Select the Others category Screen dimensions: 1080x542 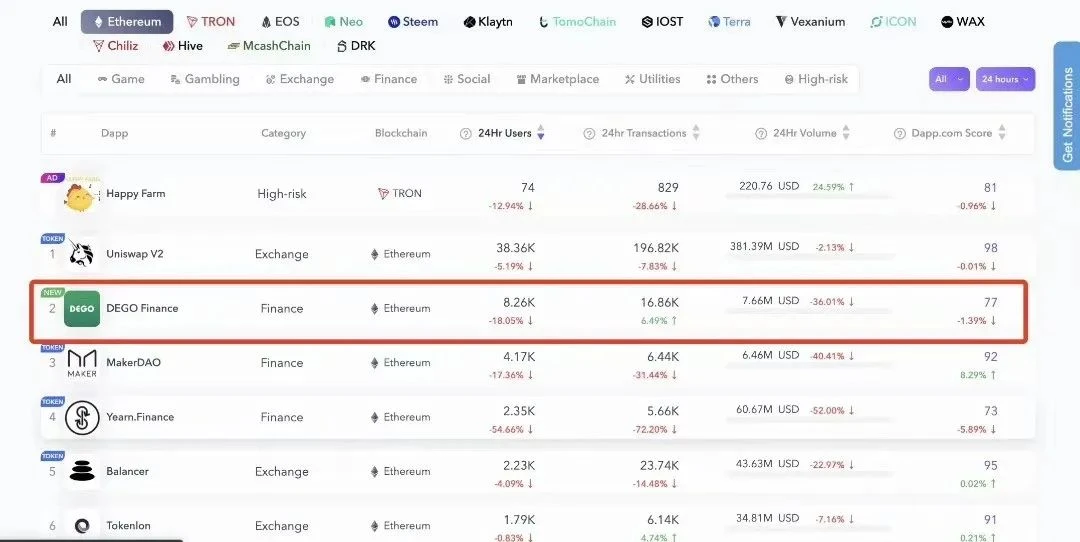tap(732, 79)
